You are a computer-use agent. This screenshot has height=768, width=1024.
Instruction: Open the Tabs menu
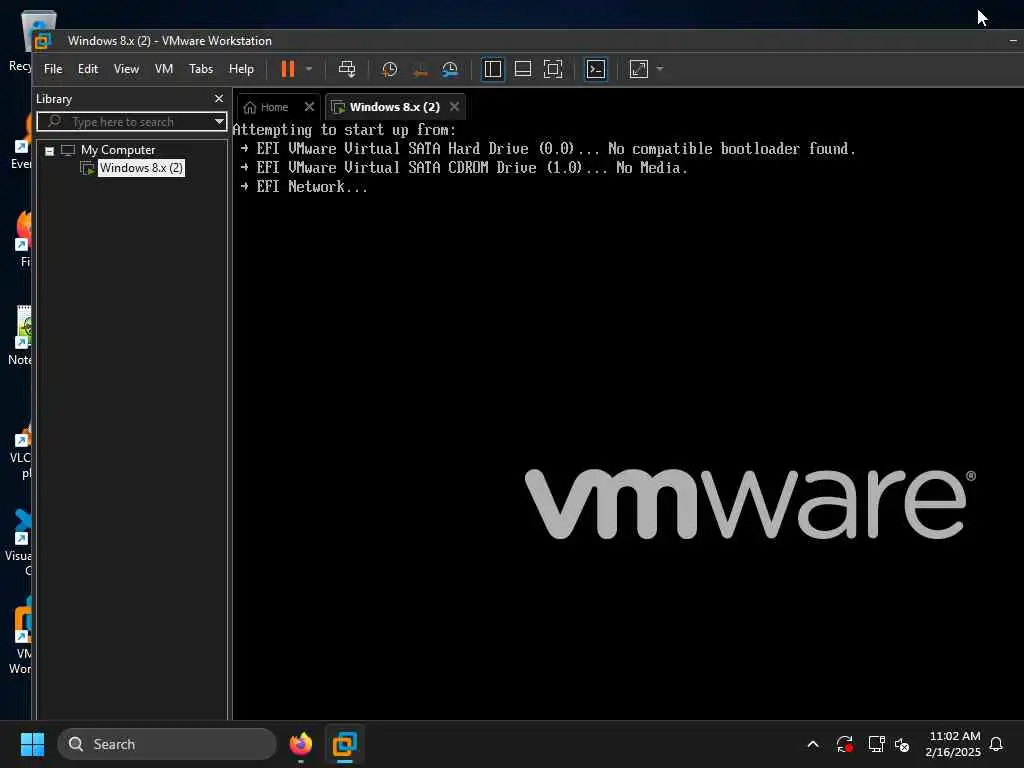coord(201,69)
